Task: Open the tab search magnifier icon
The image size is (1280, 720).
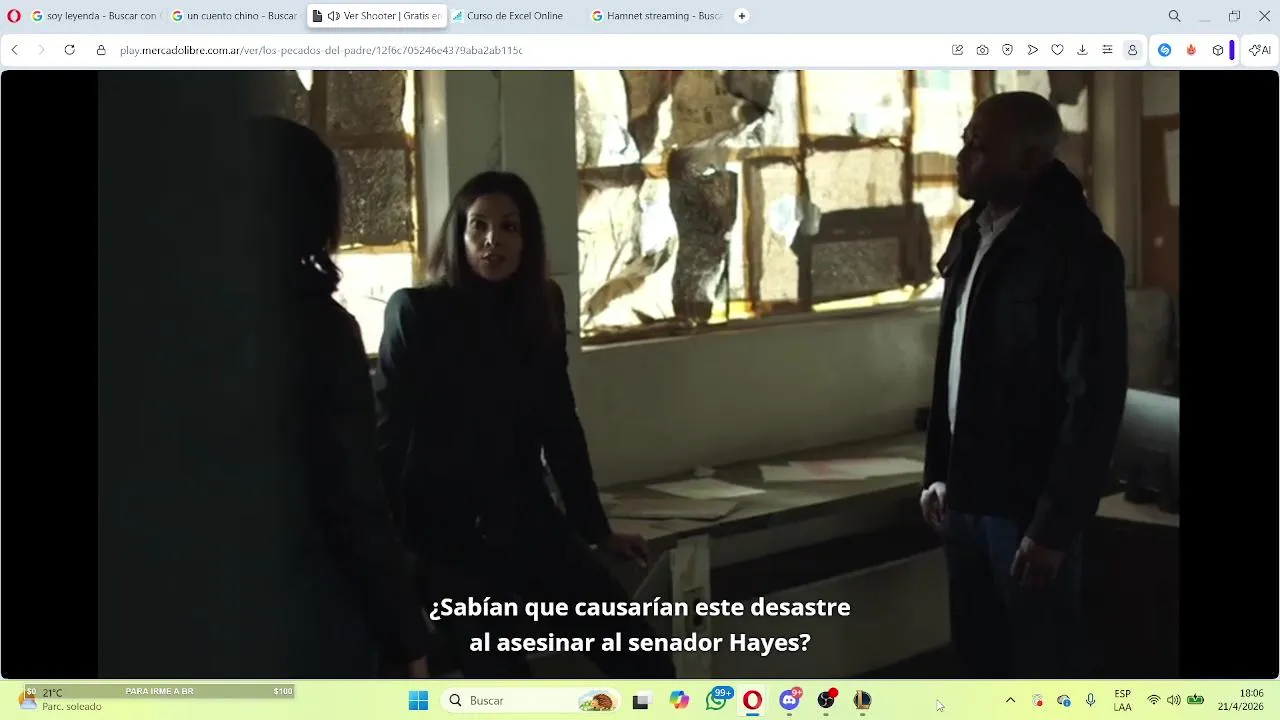Action: coord(1175,16)
